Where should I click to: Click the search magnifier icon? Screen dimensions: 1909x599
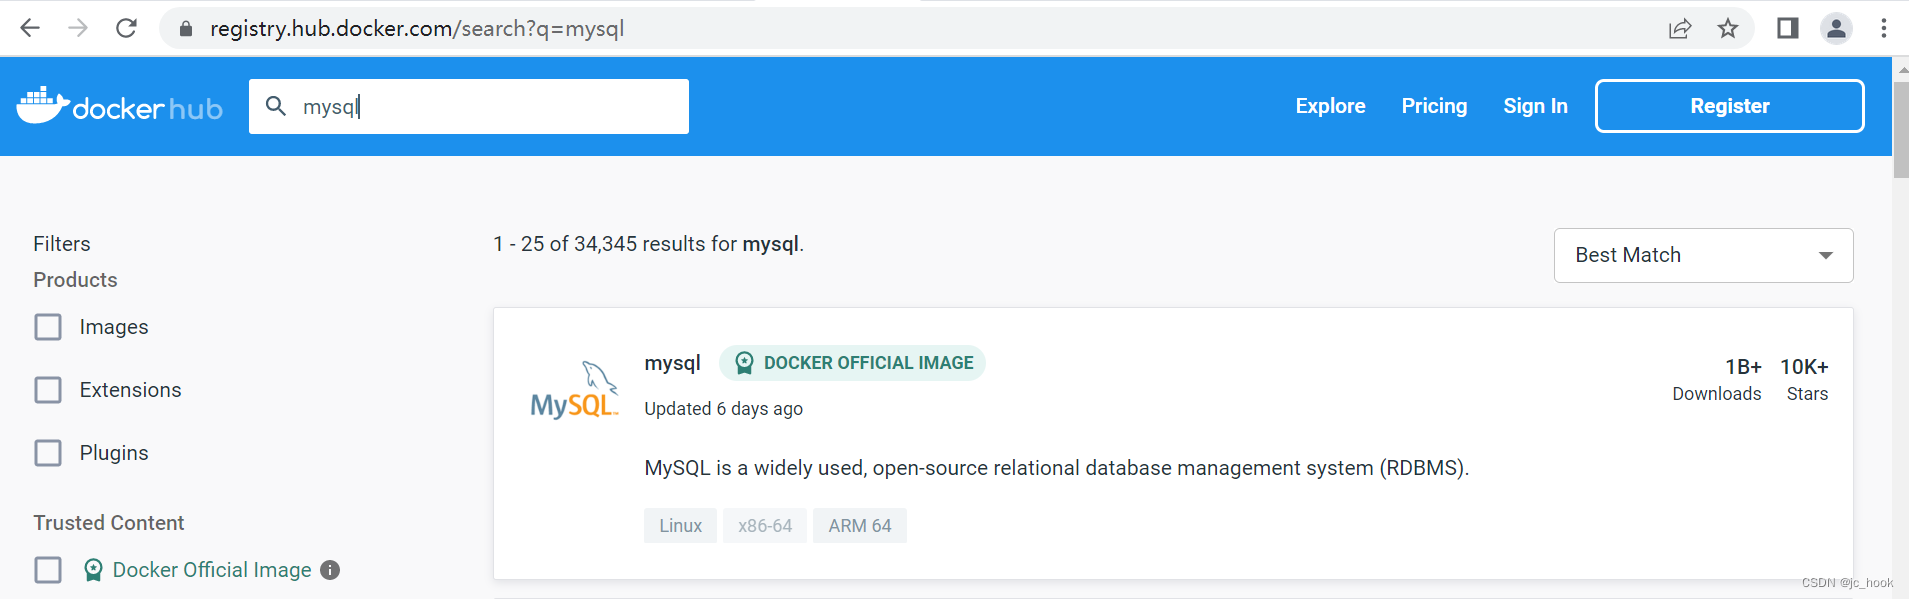[x=276, y=106]
